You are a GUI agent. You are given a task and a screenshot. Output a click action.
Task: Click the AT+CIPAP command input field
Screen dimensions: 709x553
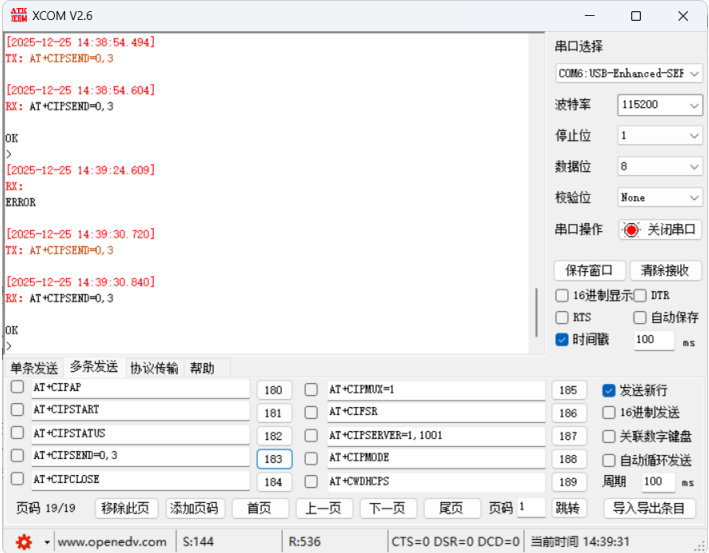click(140, 388)
